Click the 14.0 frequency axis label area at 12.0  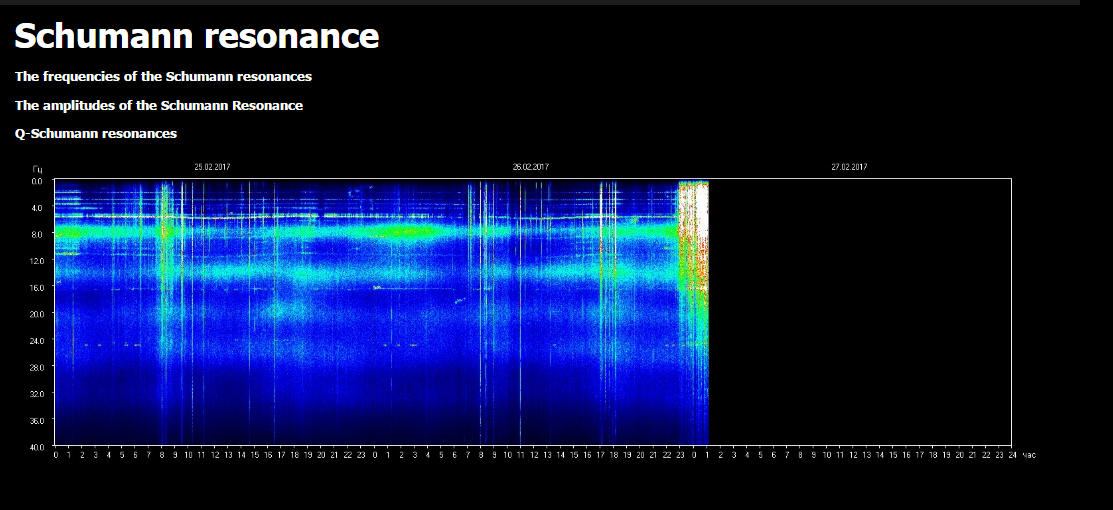(x=36, y=261)
